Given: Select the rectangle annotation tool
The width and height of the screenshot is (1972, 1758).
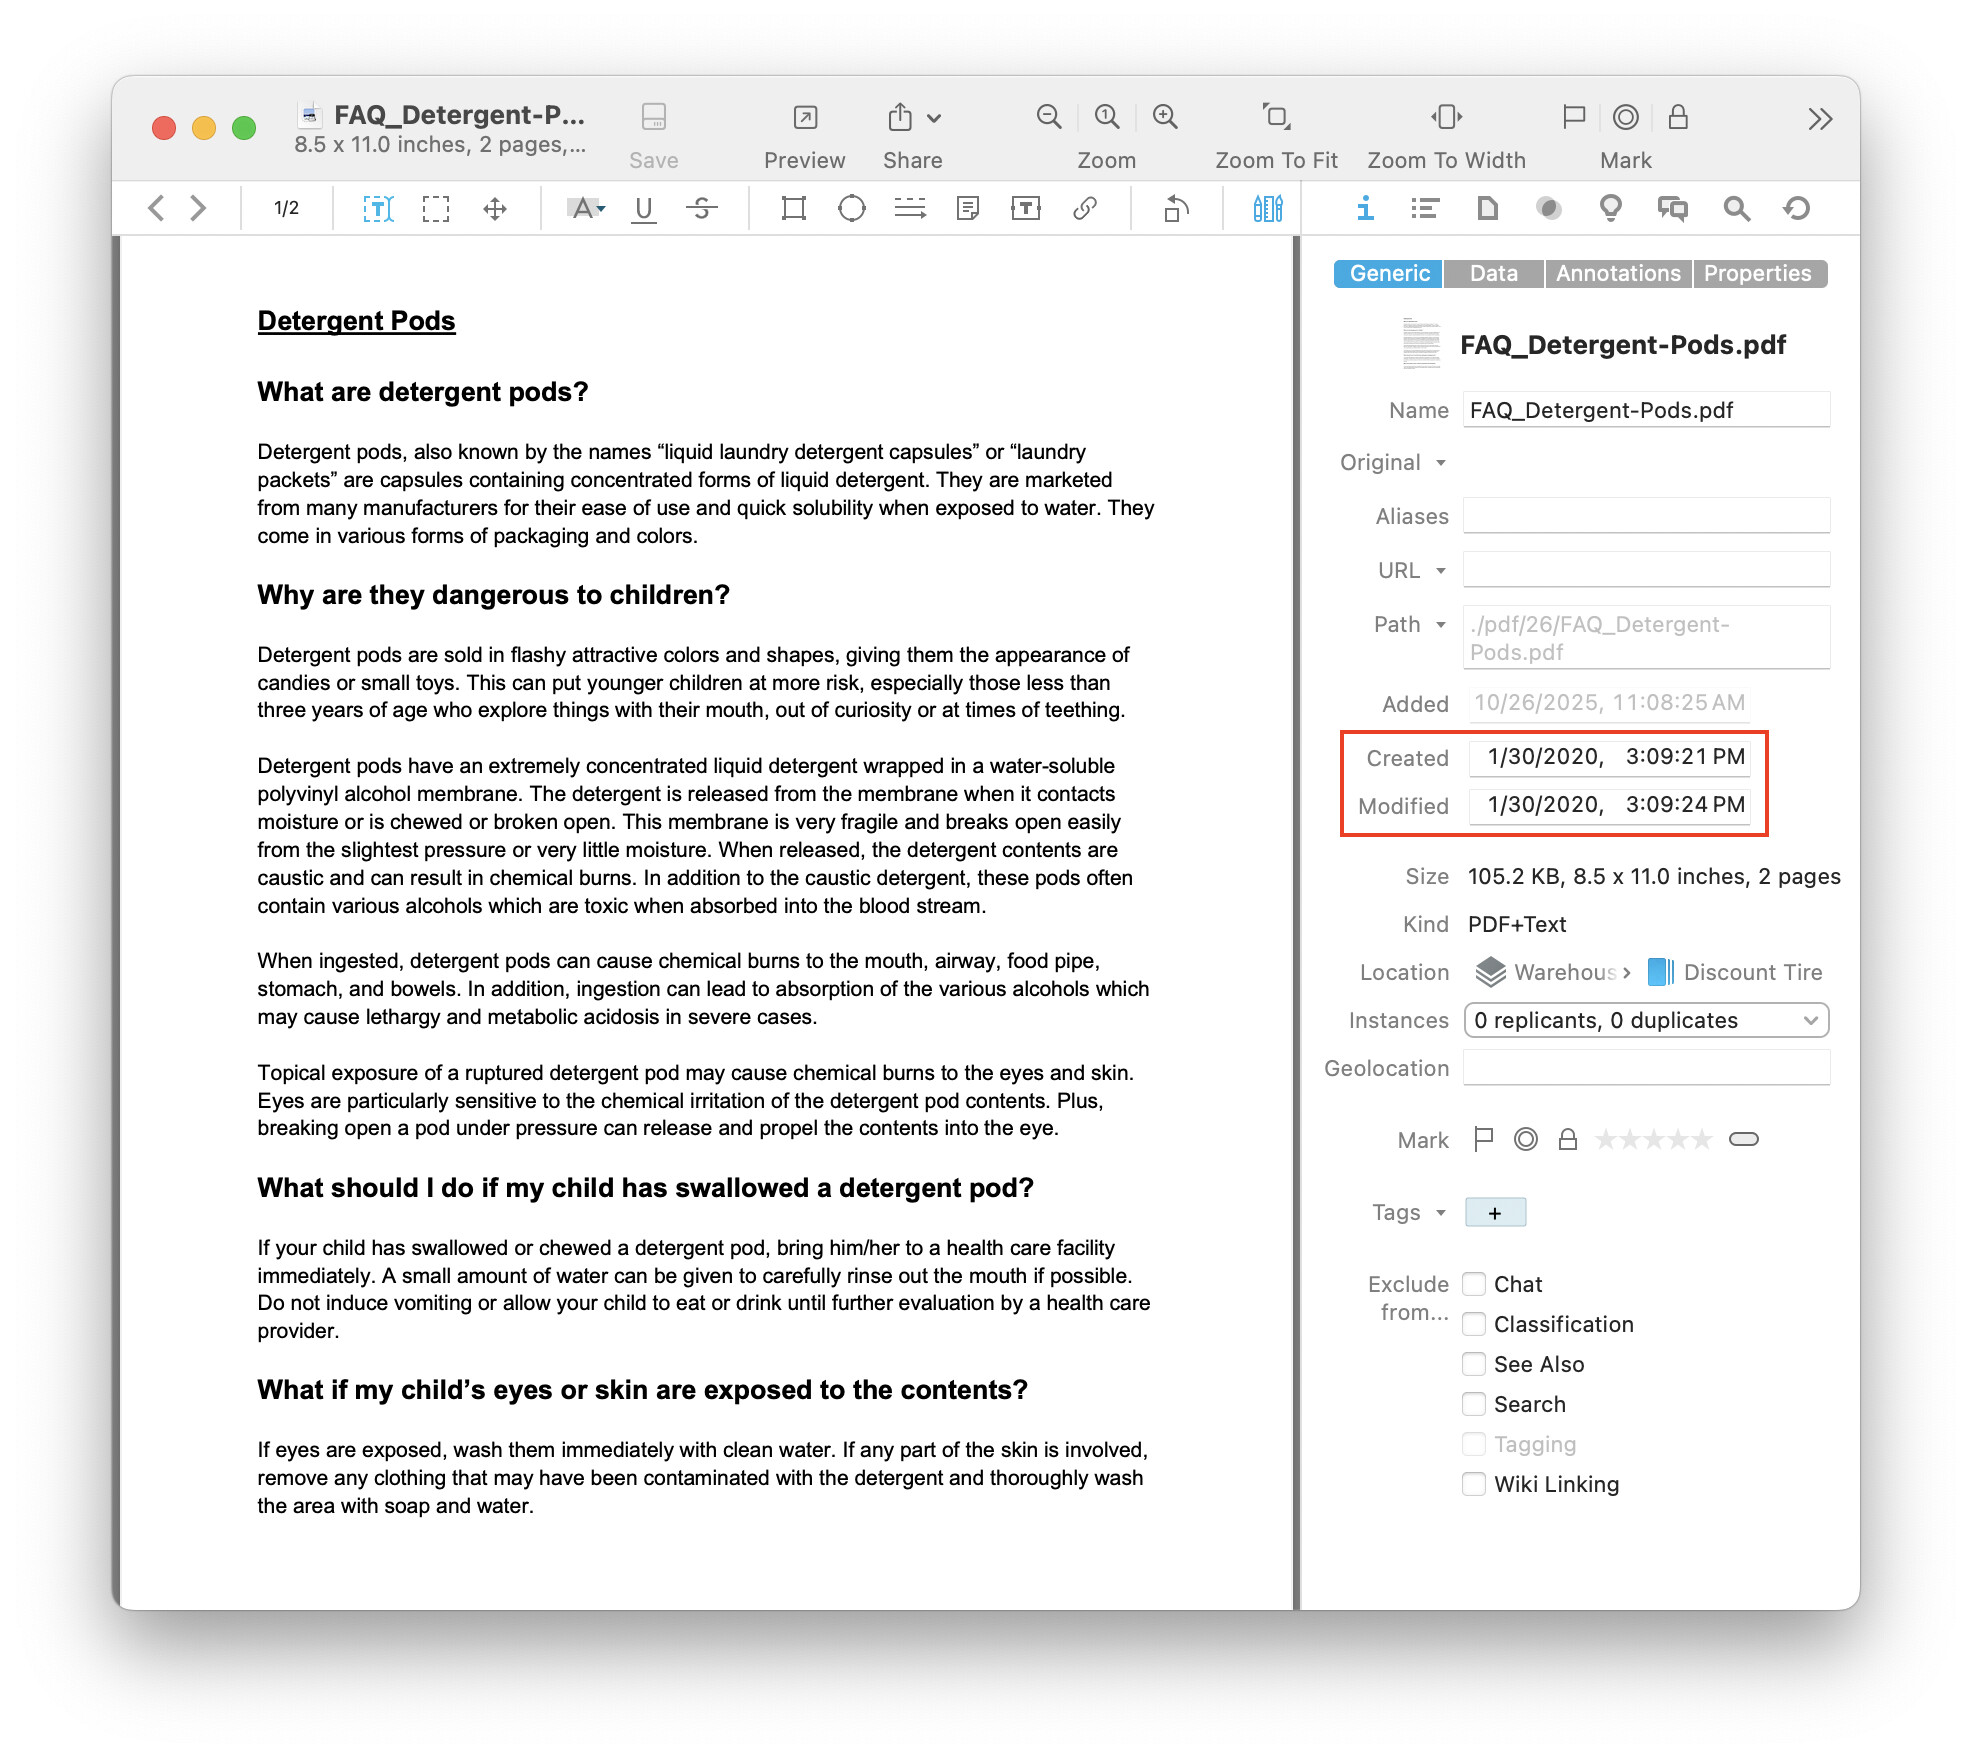Looking at the screenshot, I should 793,208.
